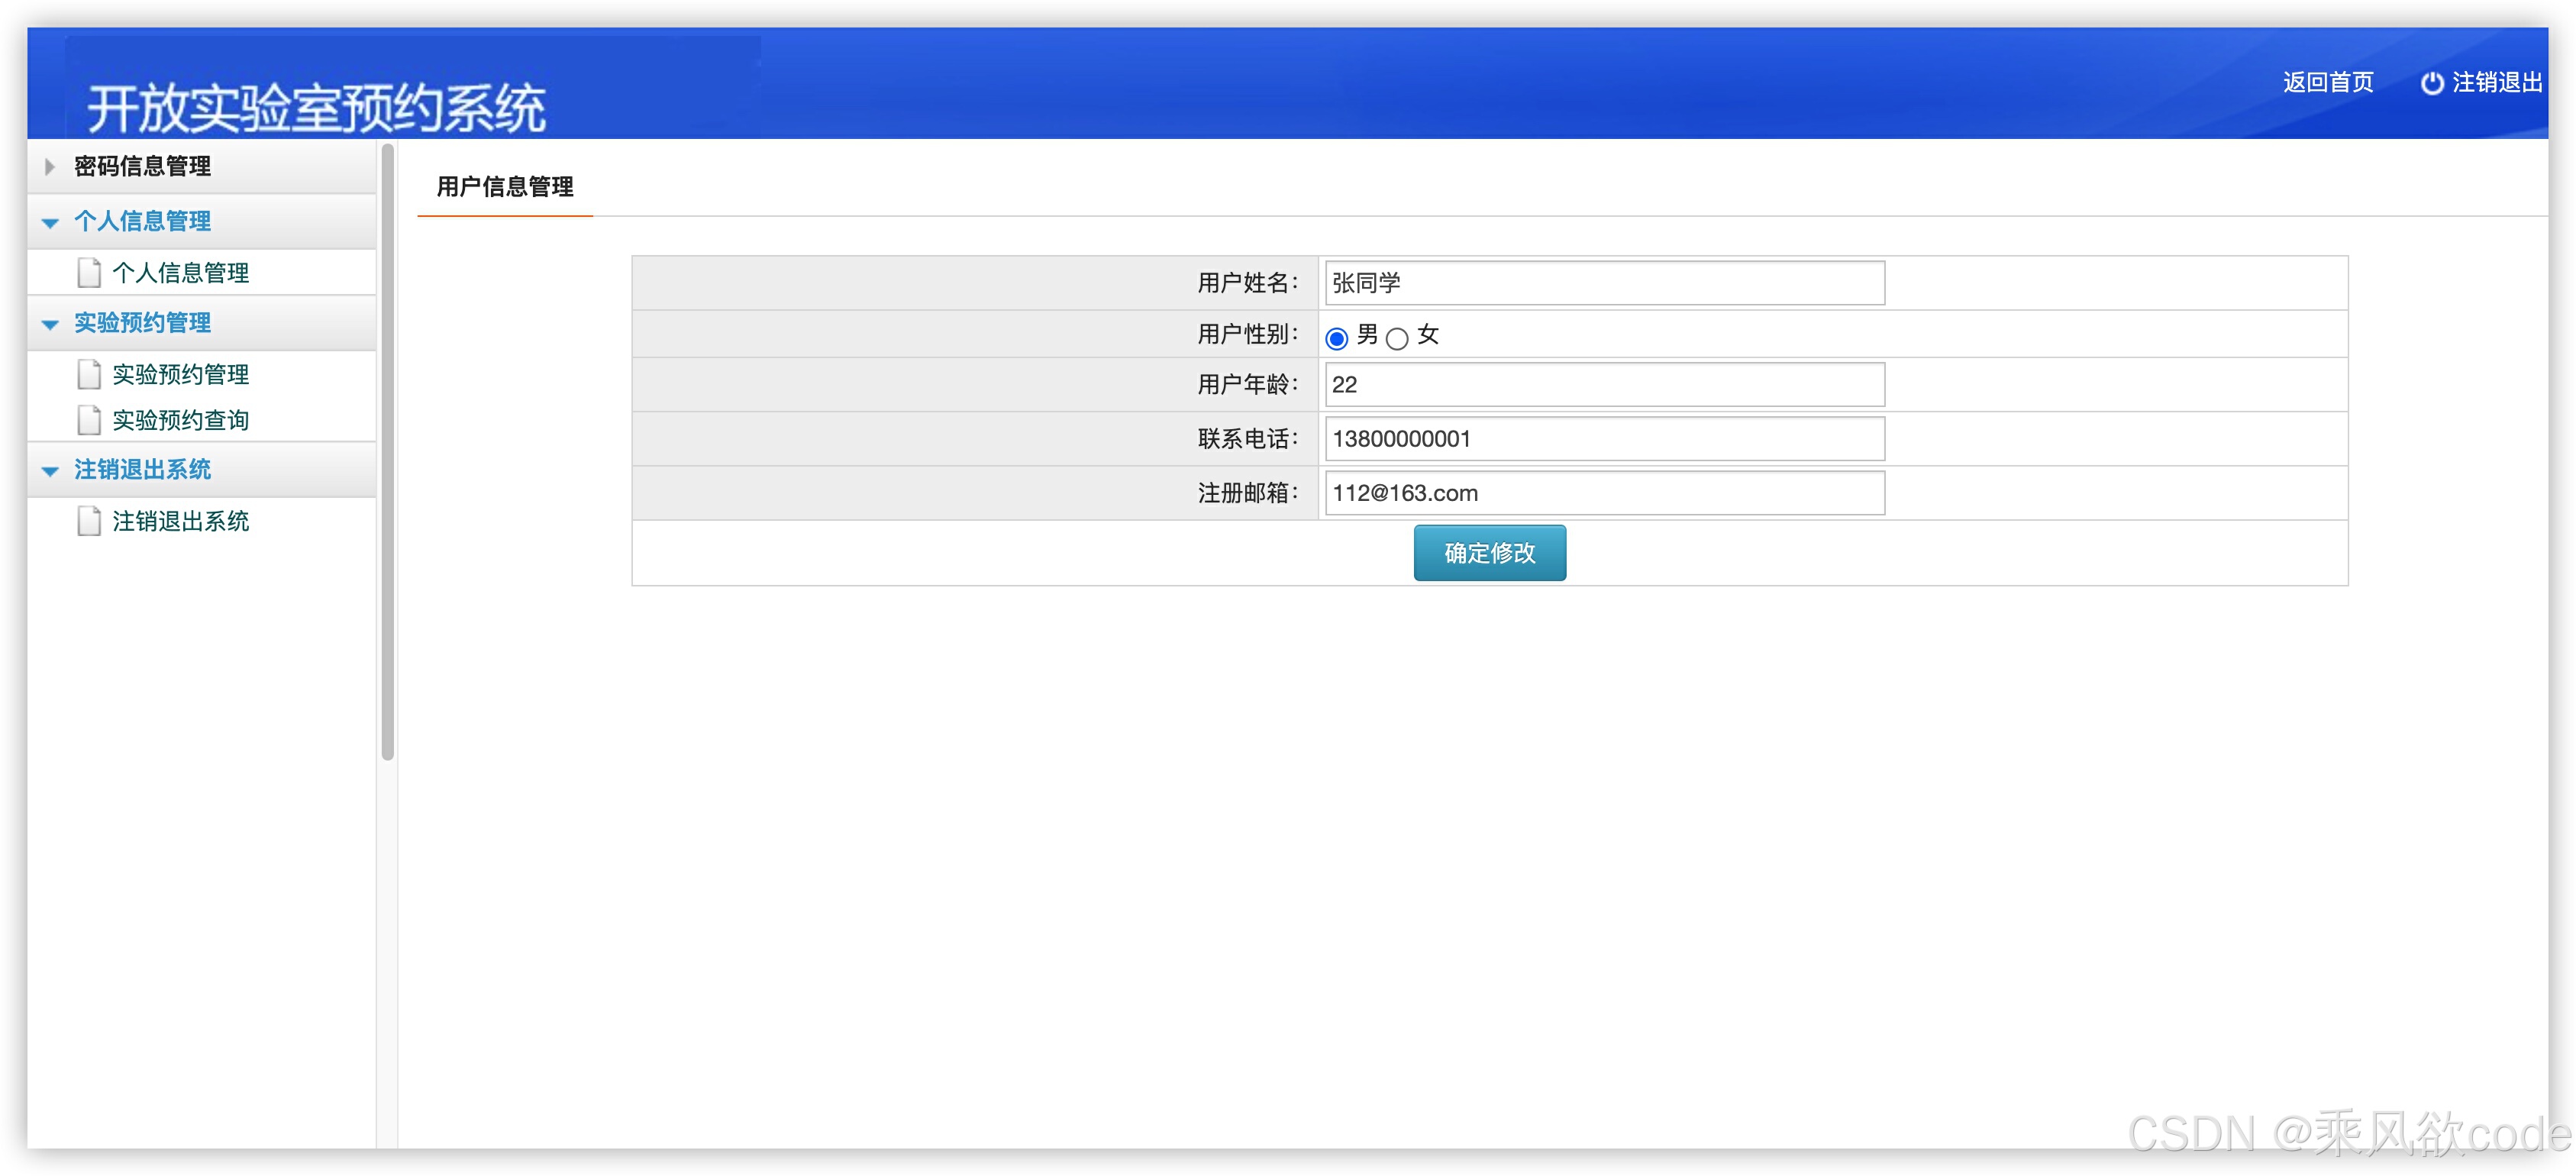This screenshot has width=2576, height=1176.
Task: Open the 用户信息管理 tab
Action: point(505,187)
